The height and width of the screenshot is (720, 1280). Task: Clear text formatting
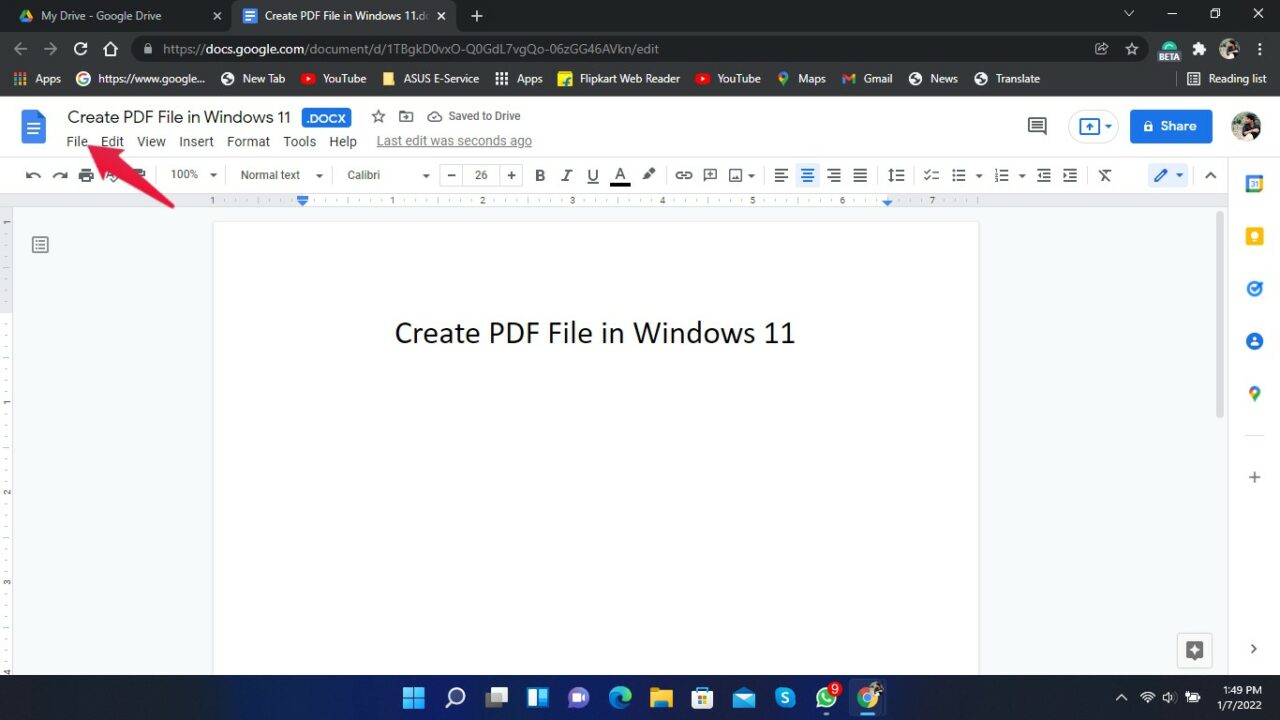pyautogui.click(x=1104, y=175)
